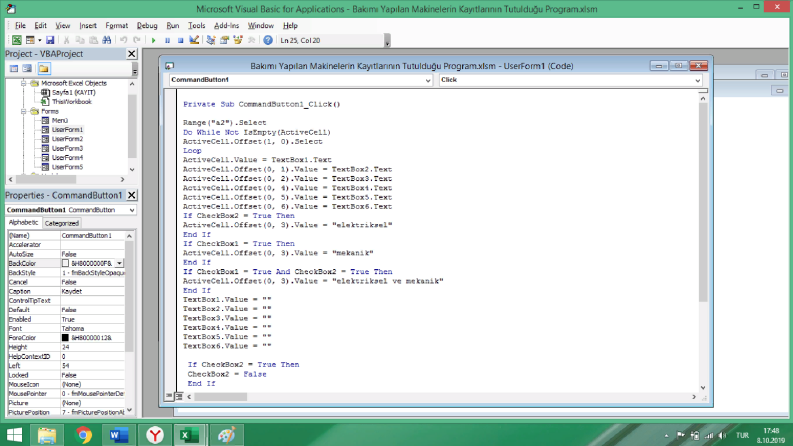Image resolution: width=793 pixels, height=446 pixels.
Task: Click the Reset stop icon in toolbar
Action: tap(180, 40)
